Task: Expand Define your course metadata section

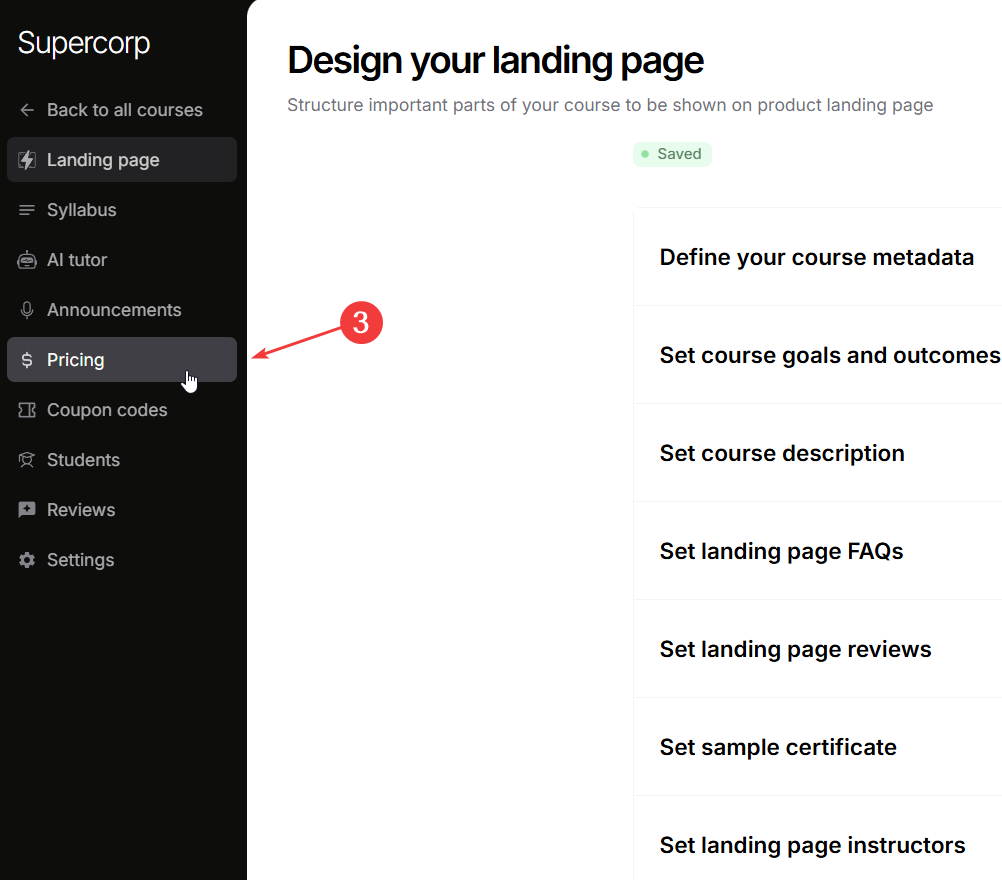Action: [816, 257]
